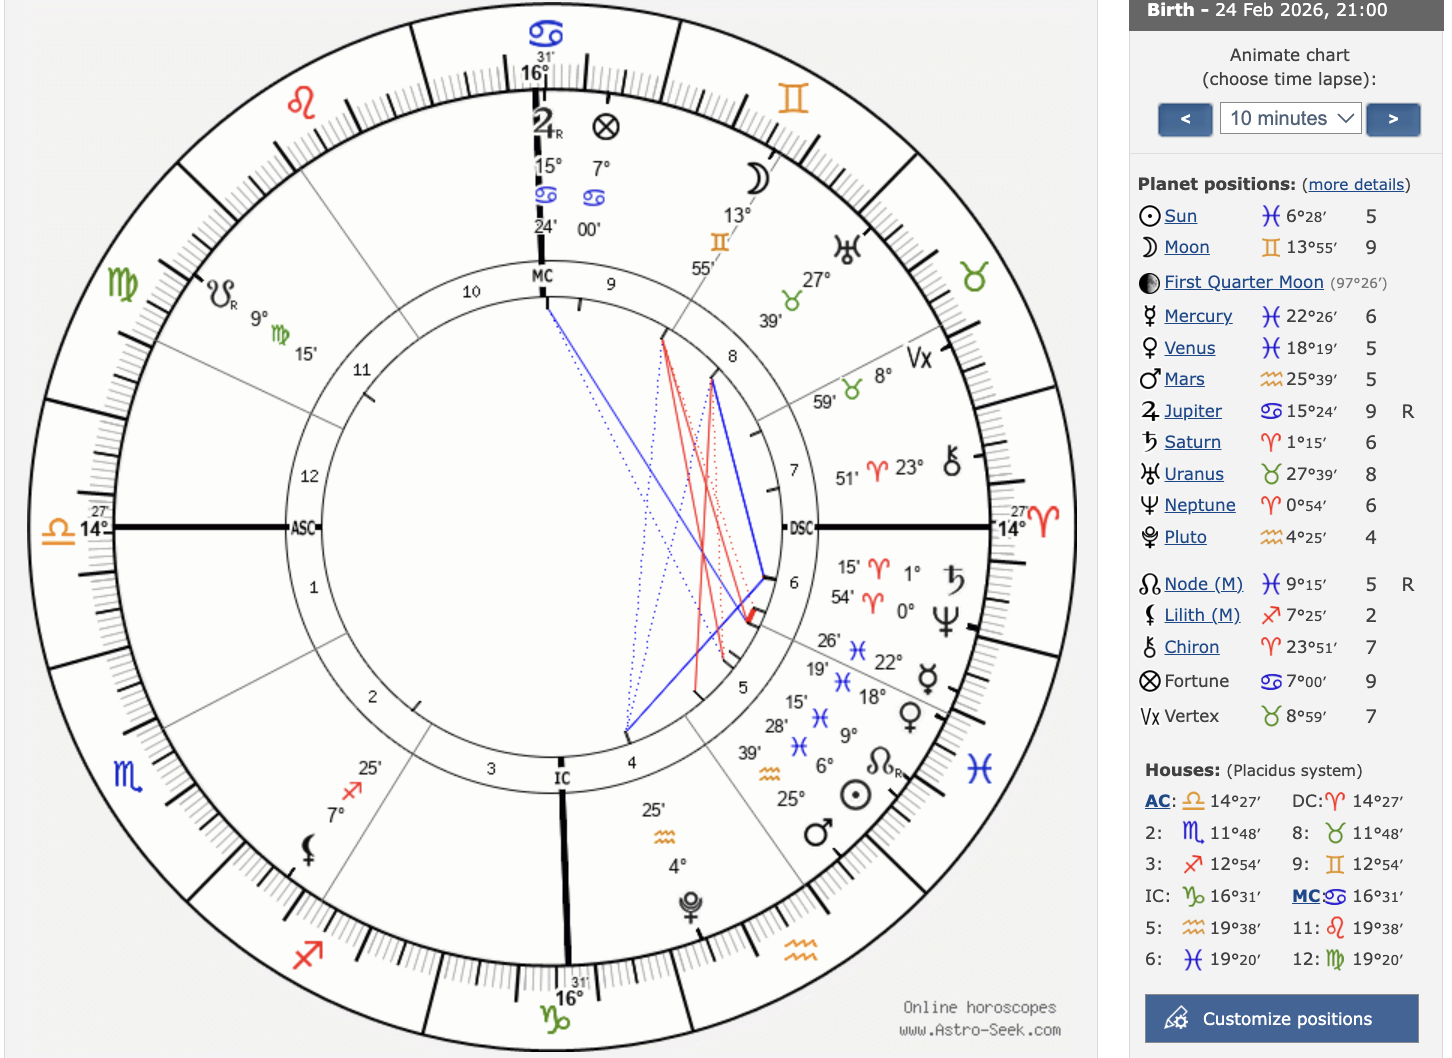1452x1058 pixels.
Task: Click the Moon crescent icon in planet list
Action: [x=1149, y=247]
